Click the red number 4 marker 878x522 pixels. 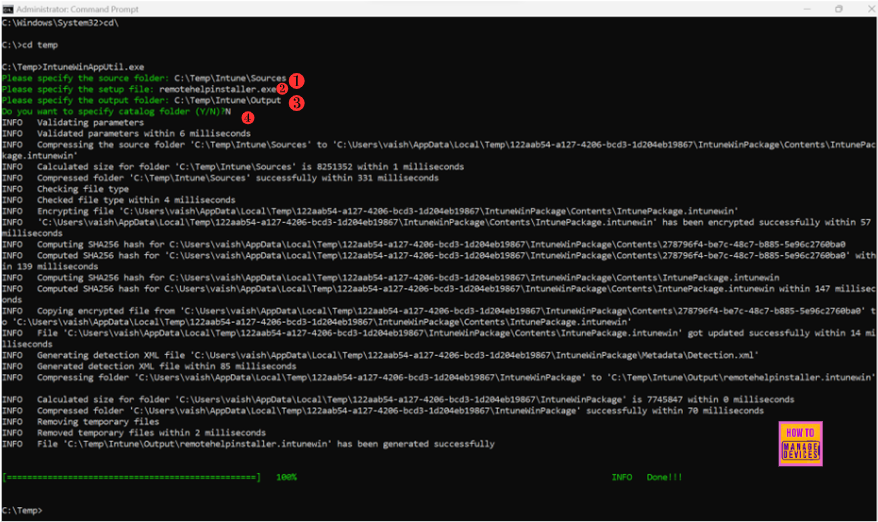coord(247,117)
